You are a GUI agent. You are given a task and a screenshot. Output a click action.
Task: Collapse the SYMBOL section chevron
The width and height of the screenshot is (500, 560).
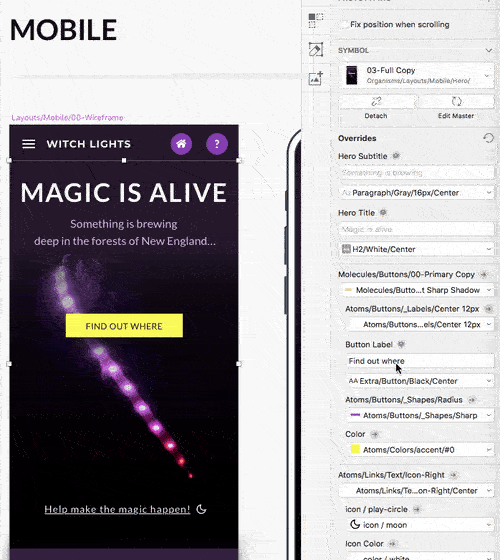[x=489, y=50]
